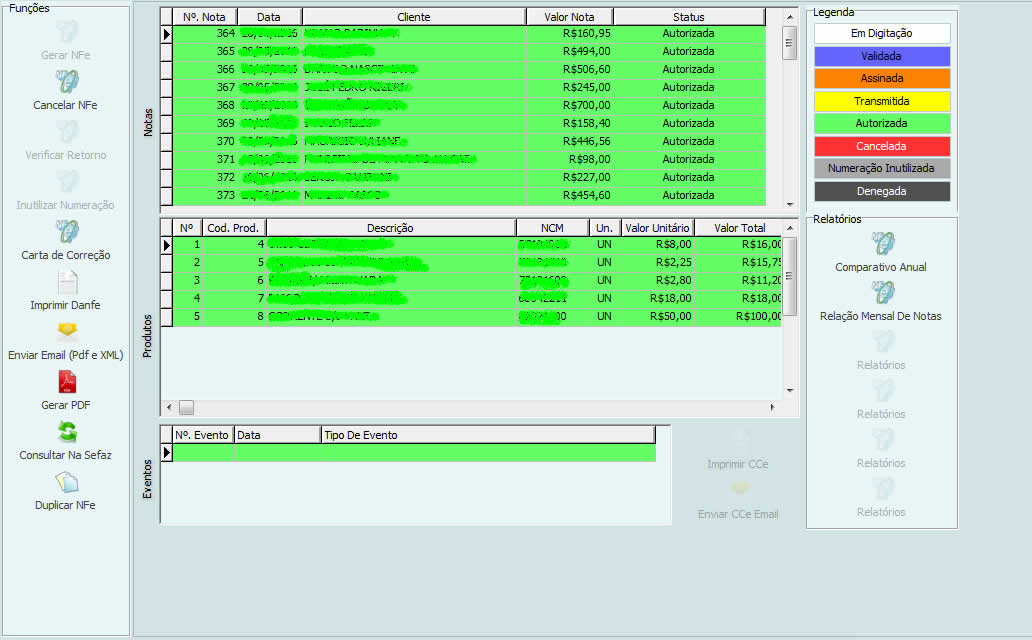Click the red Cancelada legend swatch
This screenshot has height=640, width=1032.
click(x=881, y=146)
